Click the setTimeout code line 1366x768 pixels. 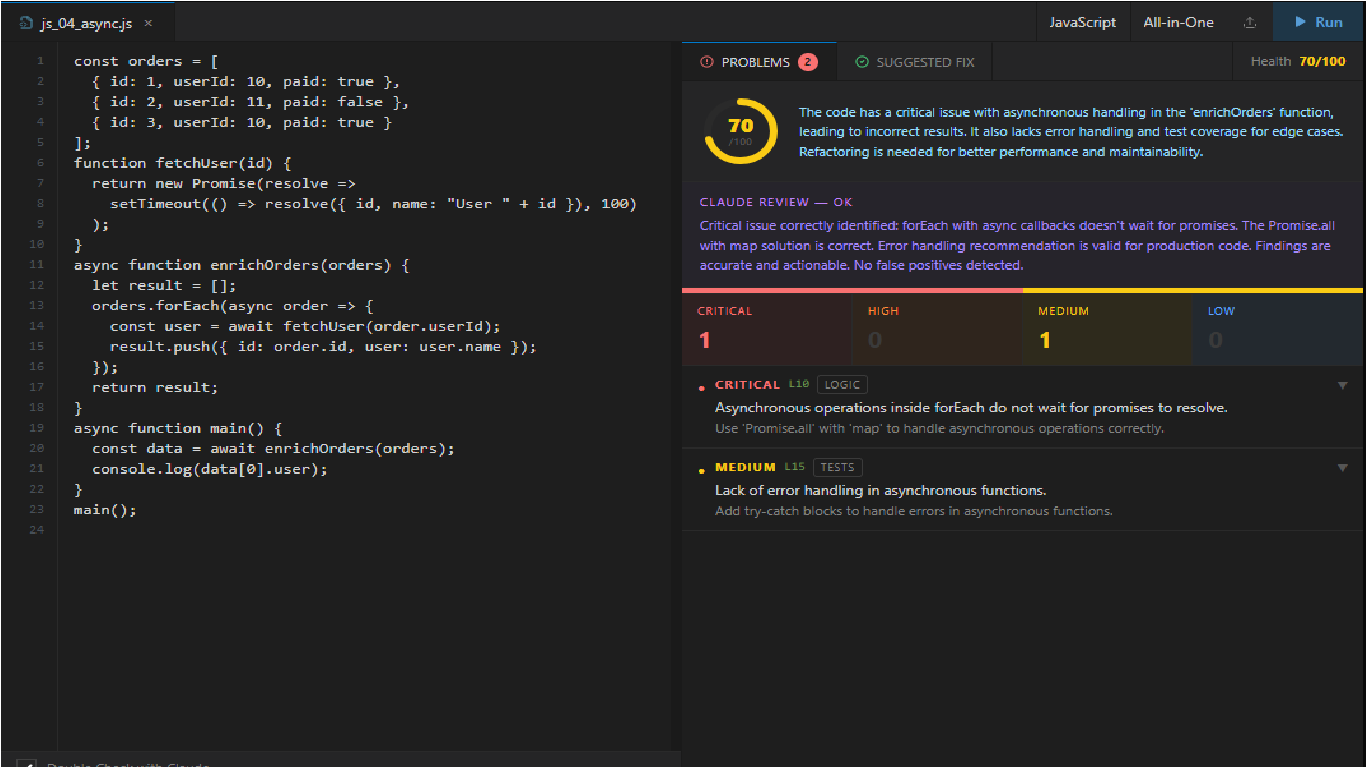pos(373,204)
